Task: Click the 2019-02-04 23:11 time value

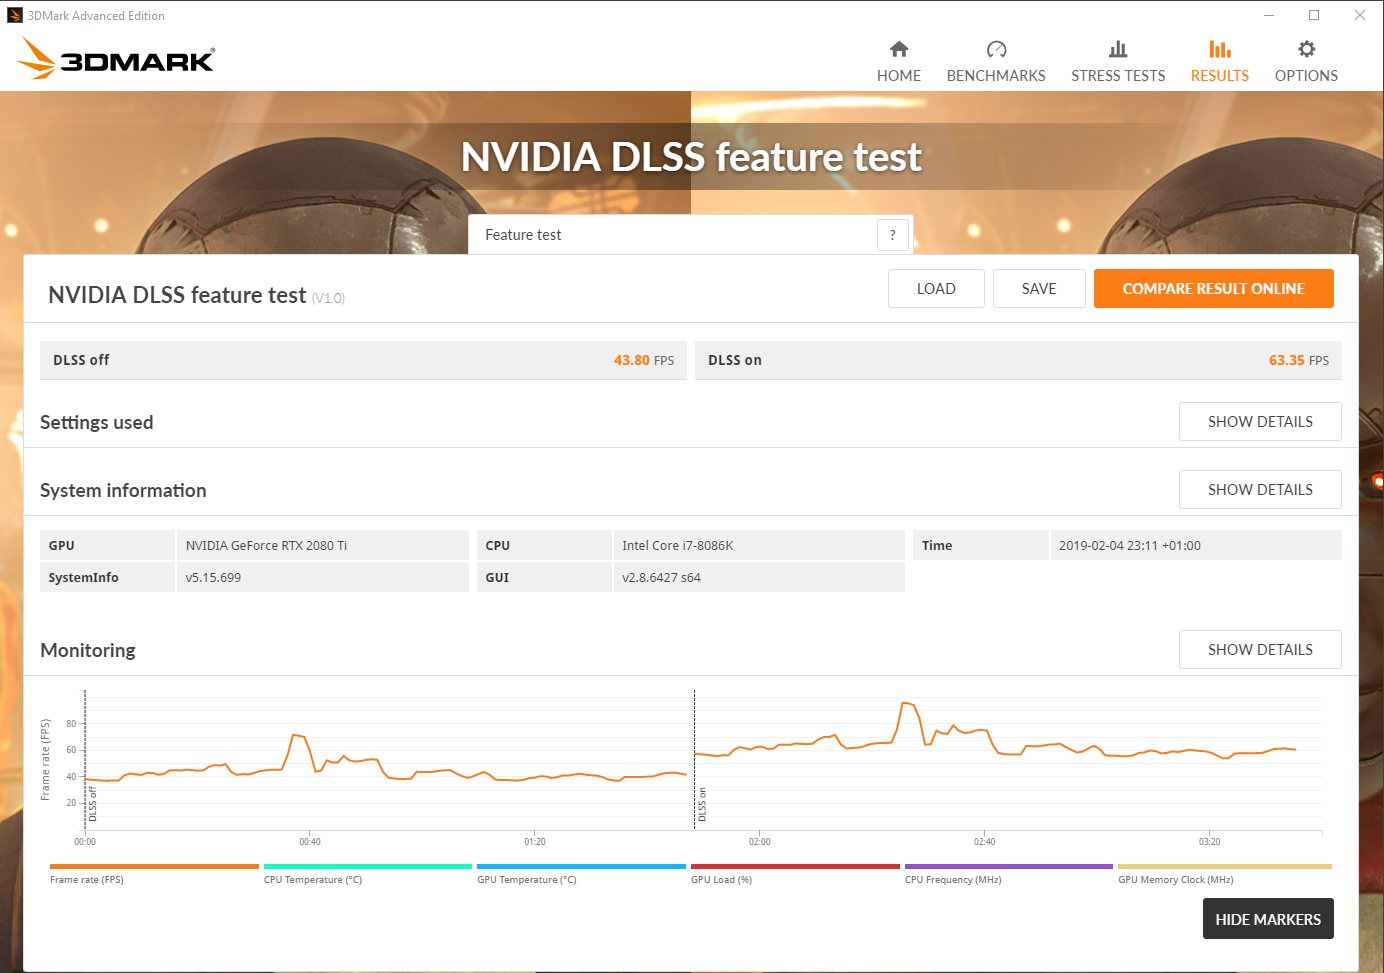Action: tap(1196, 545)
